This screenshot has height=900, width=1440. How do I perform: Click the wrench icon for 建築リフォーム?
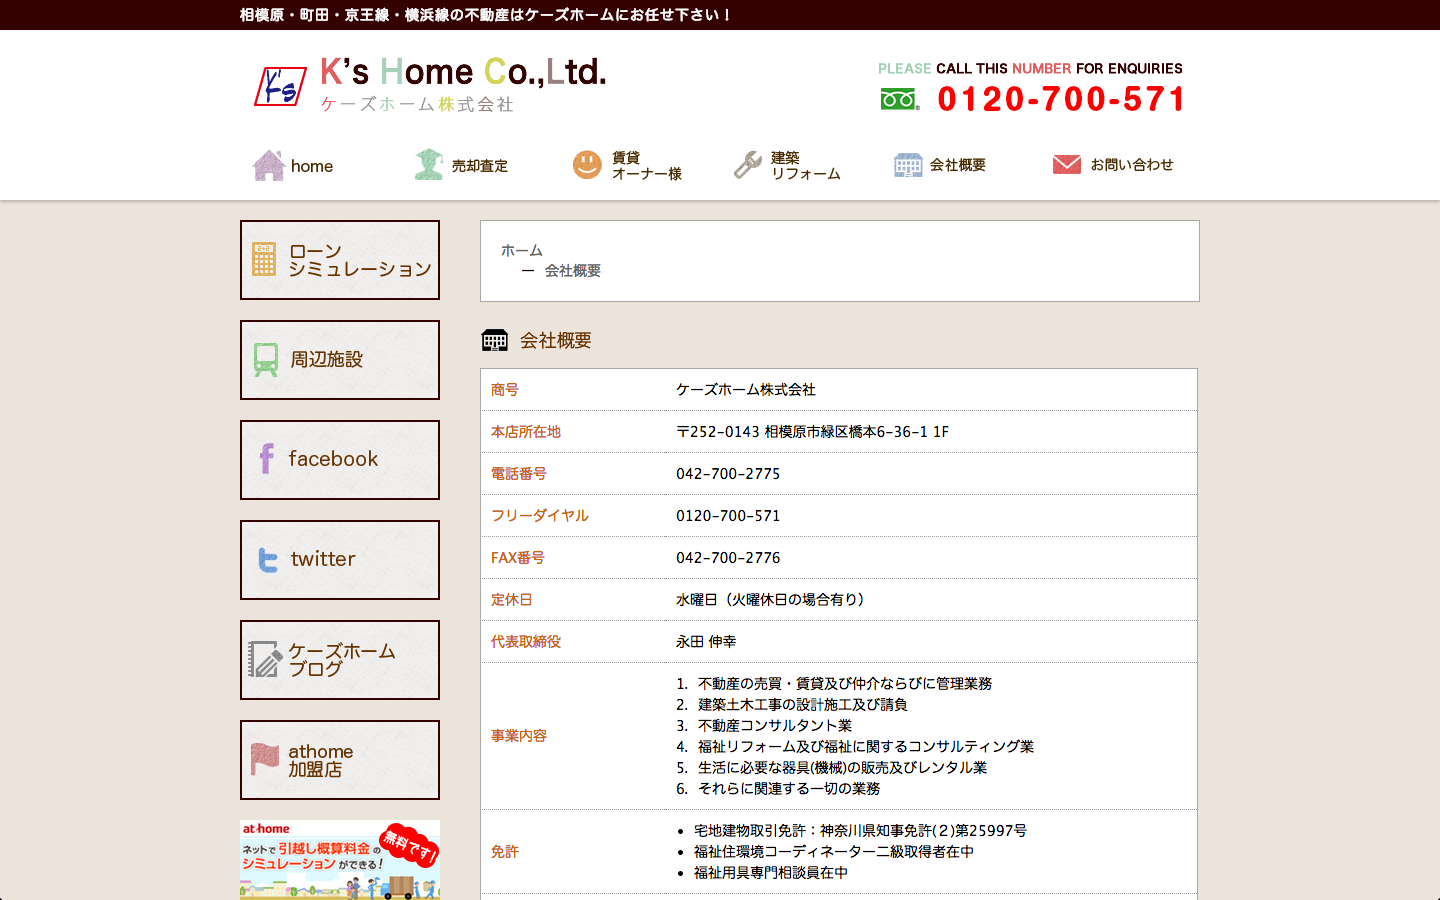[x=748, y=165]
